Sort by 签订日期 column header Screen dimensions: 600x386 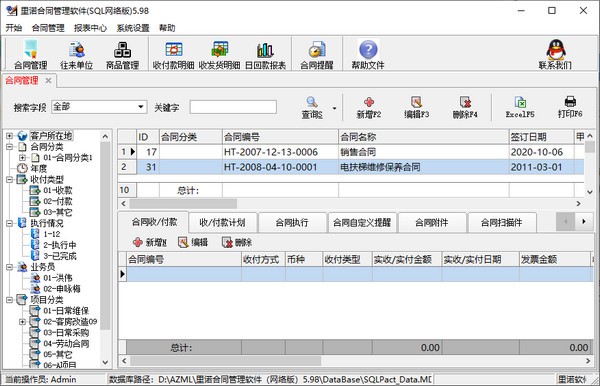[541, 137]
